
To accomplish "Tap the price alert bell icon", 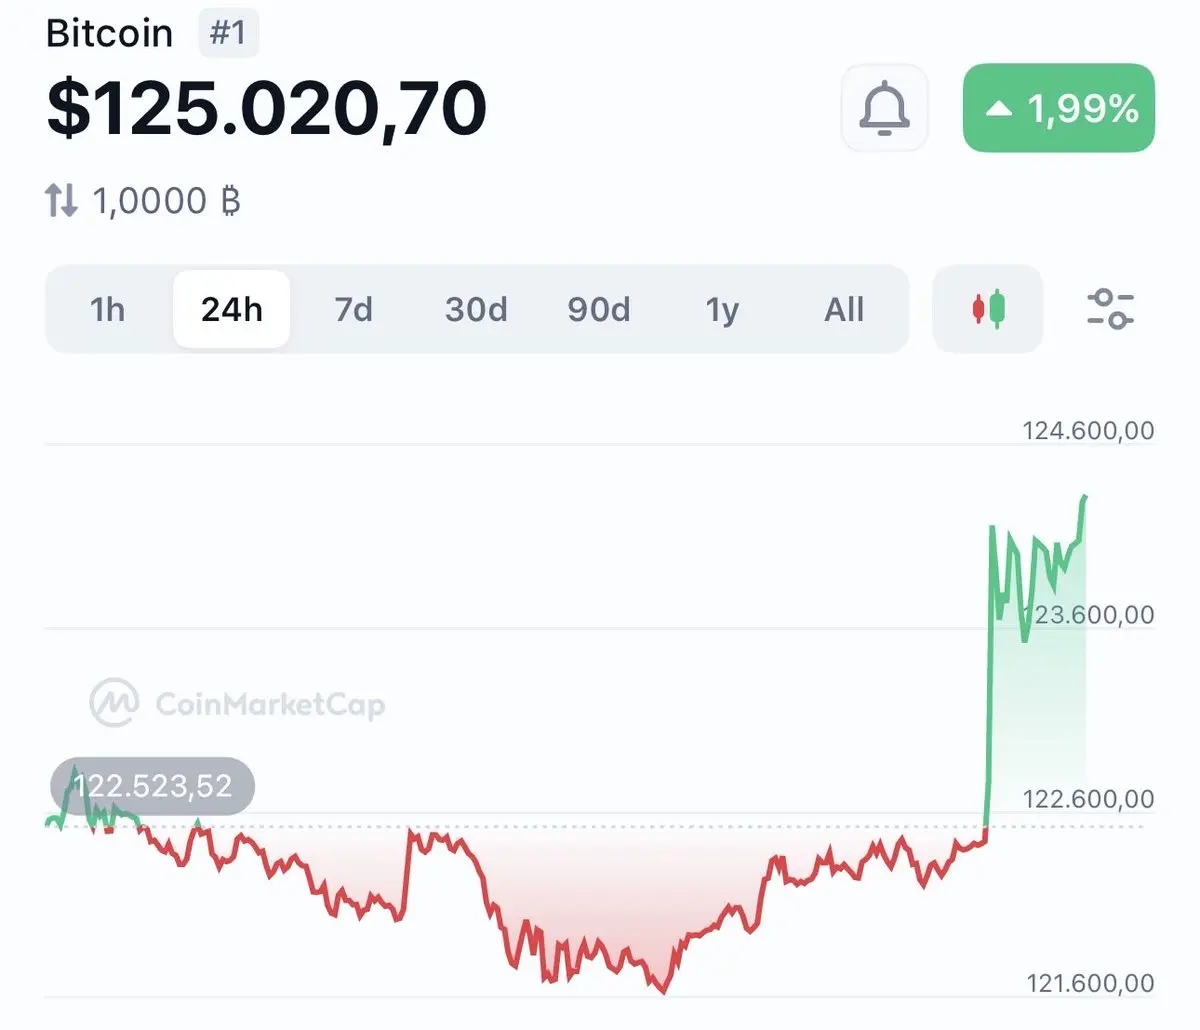I will (x=884, y=108).
